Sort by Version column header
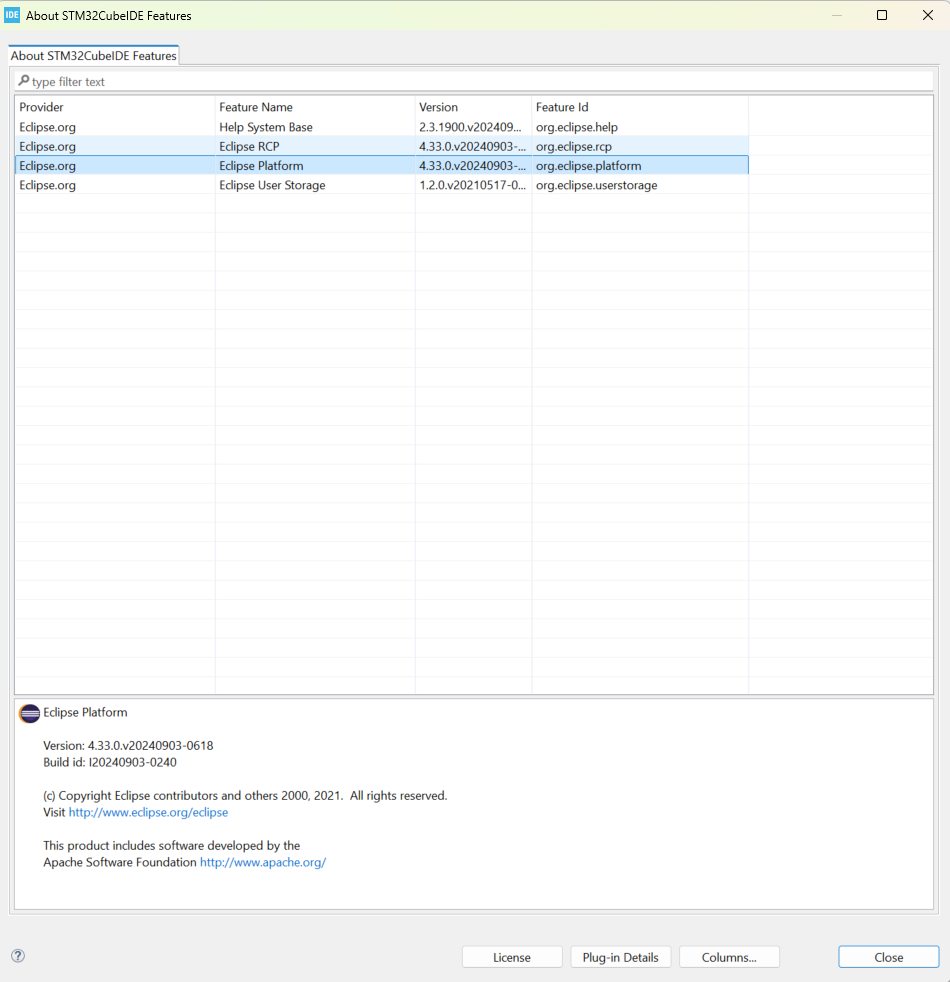The width and height of the screenshot is (950, 982). [473, 107]
